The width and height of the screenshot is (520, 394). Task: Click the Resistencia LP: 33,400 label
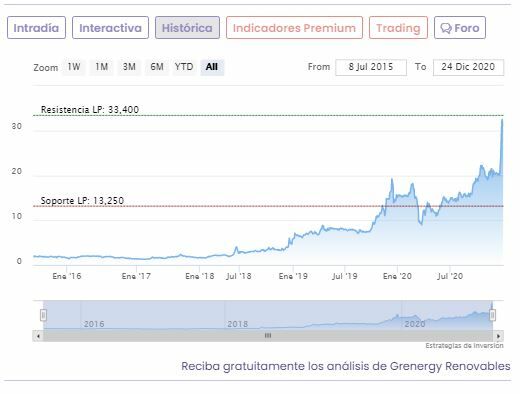click(x=90, y=110)
